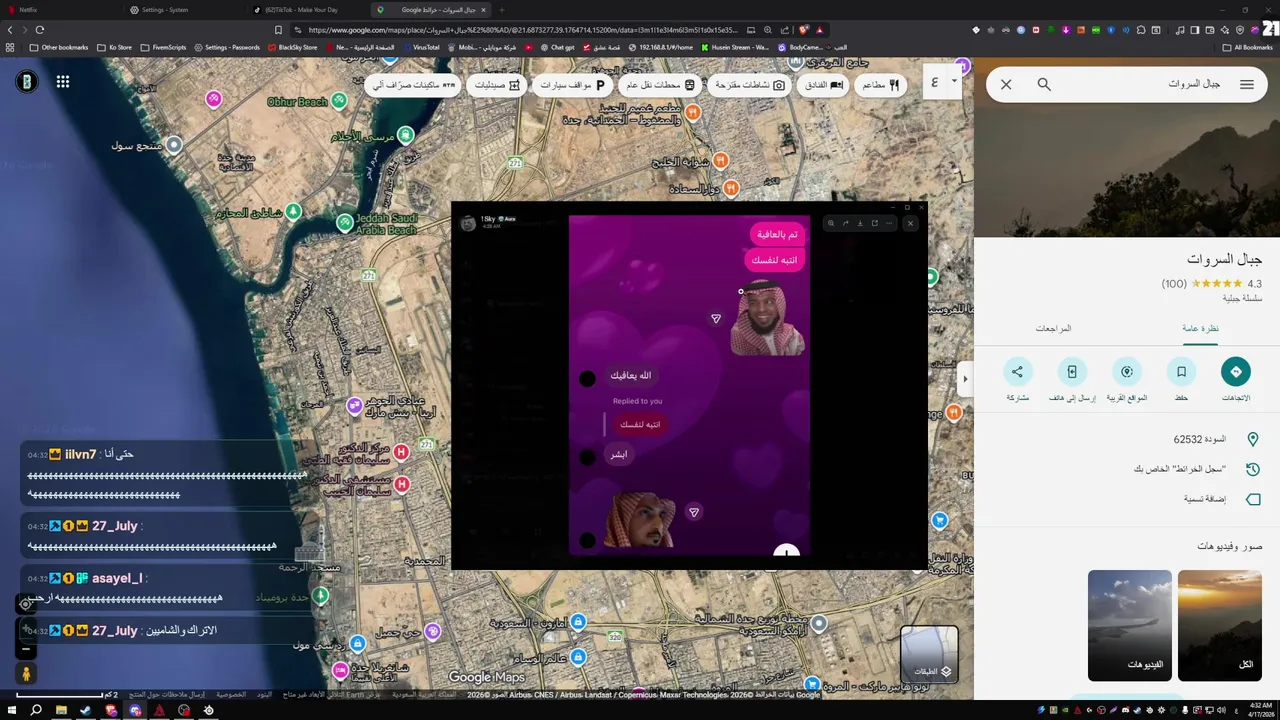Save the place with bookmark icon
This screenshot has width=1280, height=720.
pyautogui.click(x=1181, y=372)
